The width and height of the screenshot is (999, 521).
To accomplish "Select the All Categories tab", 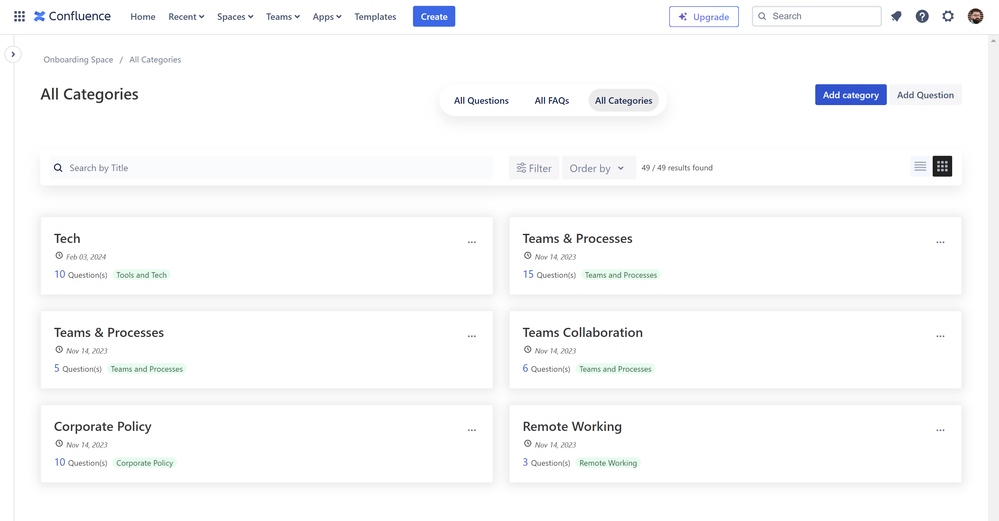I will (x=624, y=101).
